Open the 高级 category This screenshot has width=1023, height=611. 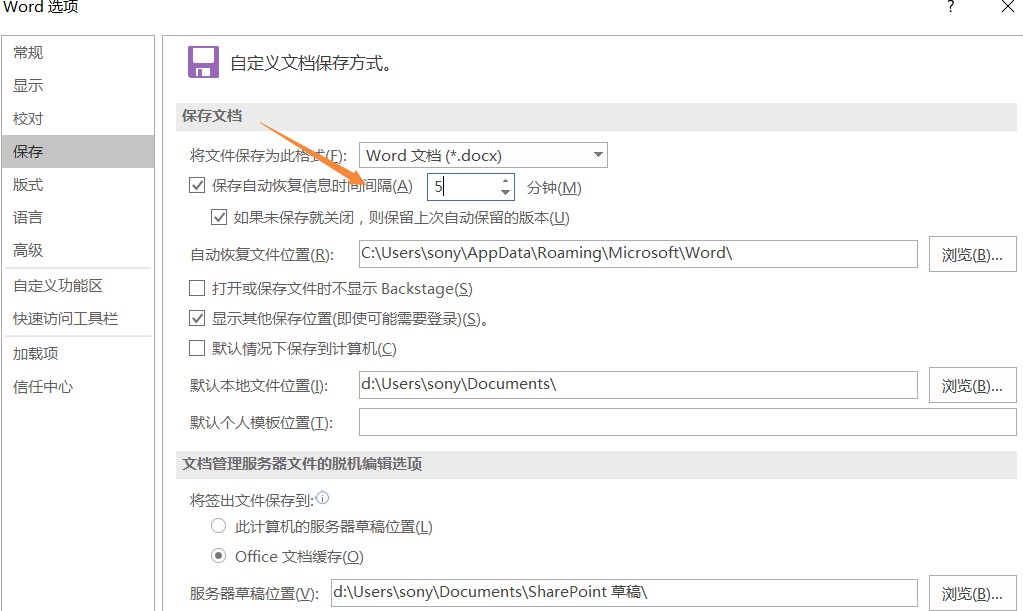click(78, 250)
